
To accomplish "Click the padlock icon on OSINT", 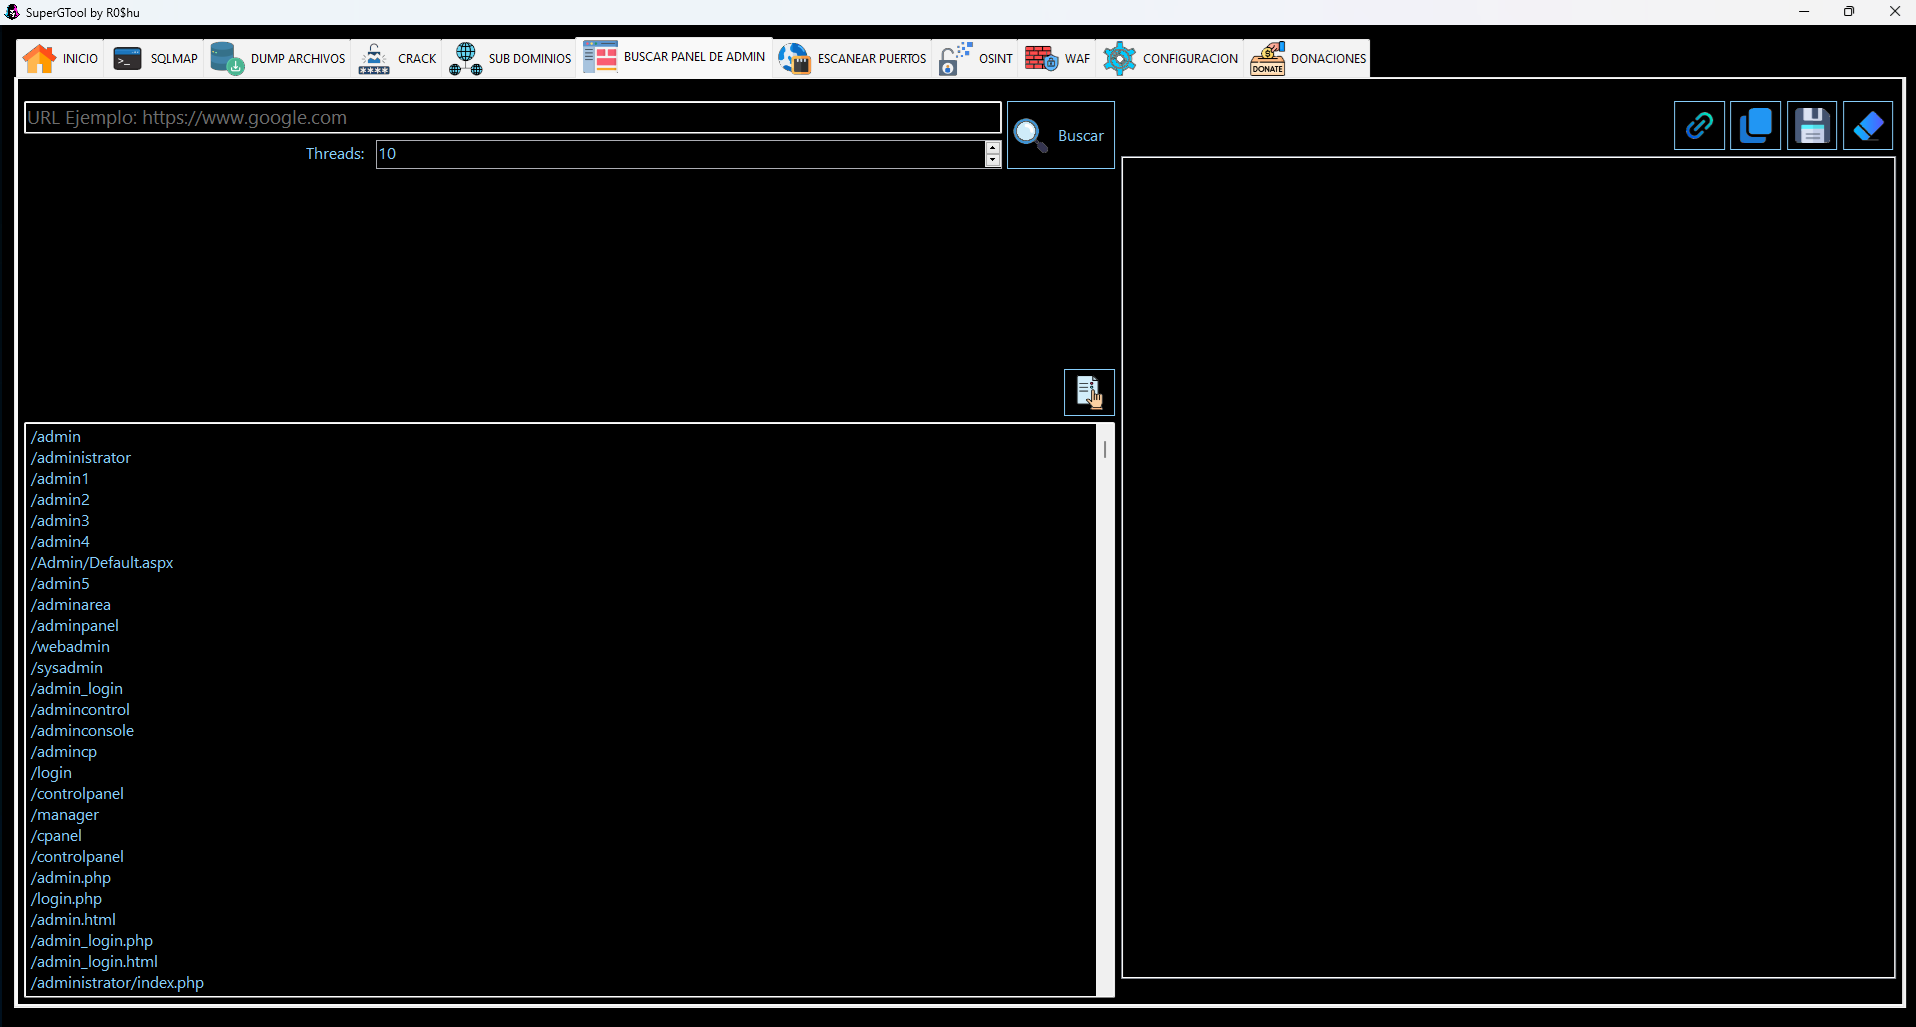I will (x=955, y=59).
